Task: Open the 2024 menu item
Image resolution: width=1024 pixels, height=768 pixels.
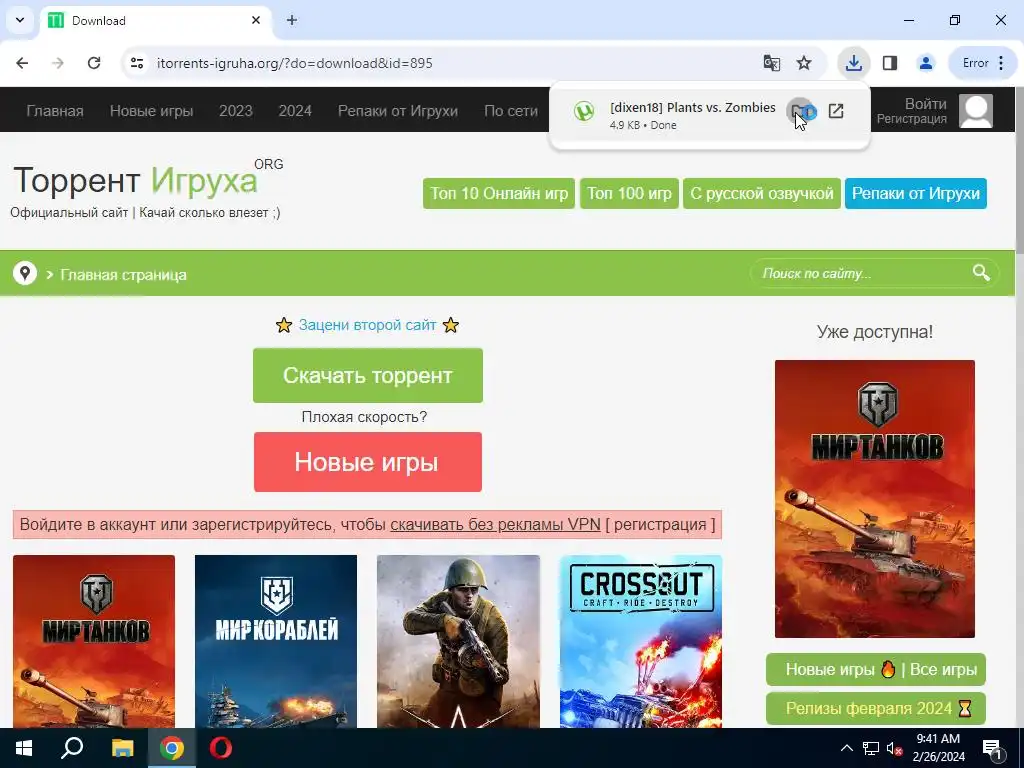Action: click(295, 111)
